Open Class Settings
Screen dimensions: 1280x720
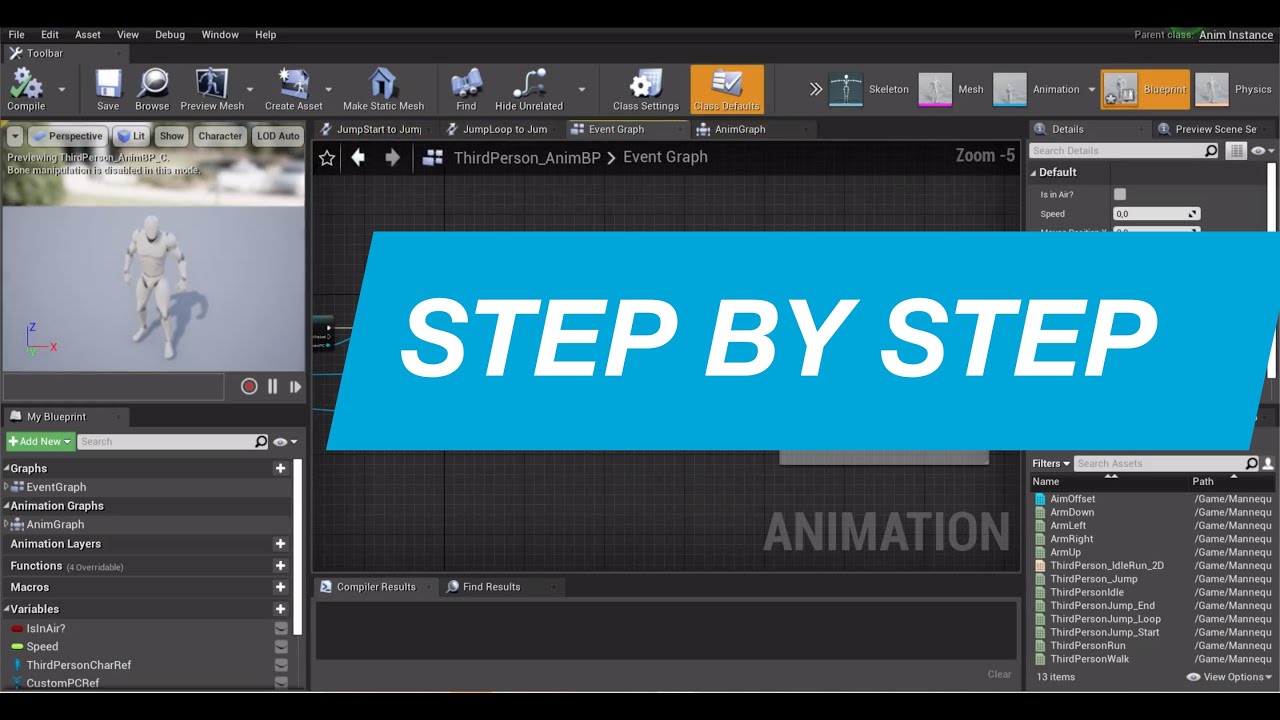tap(646, 89)
